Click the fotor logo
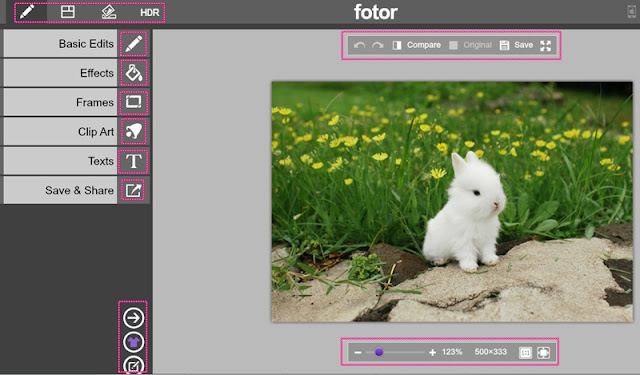The height and width of the screenshot is (375, 640). 376,12
